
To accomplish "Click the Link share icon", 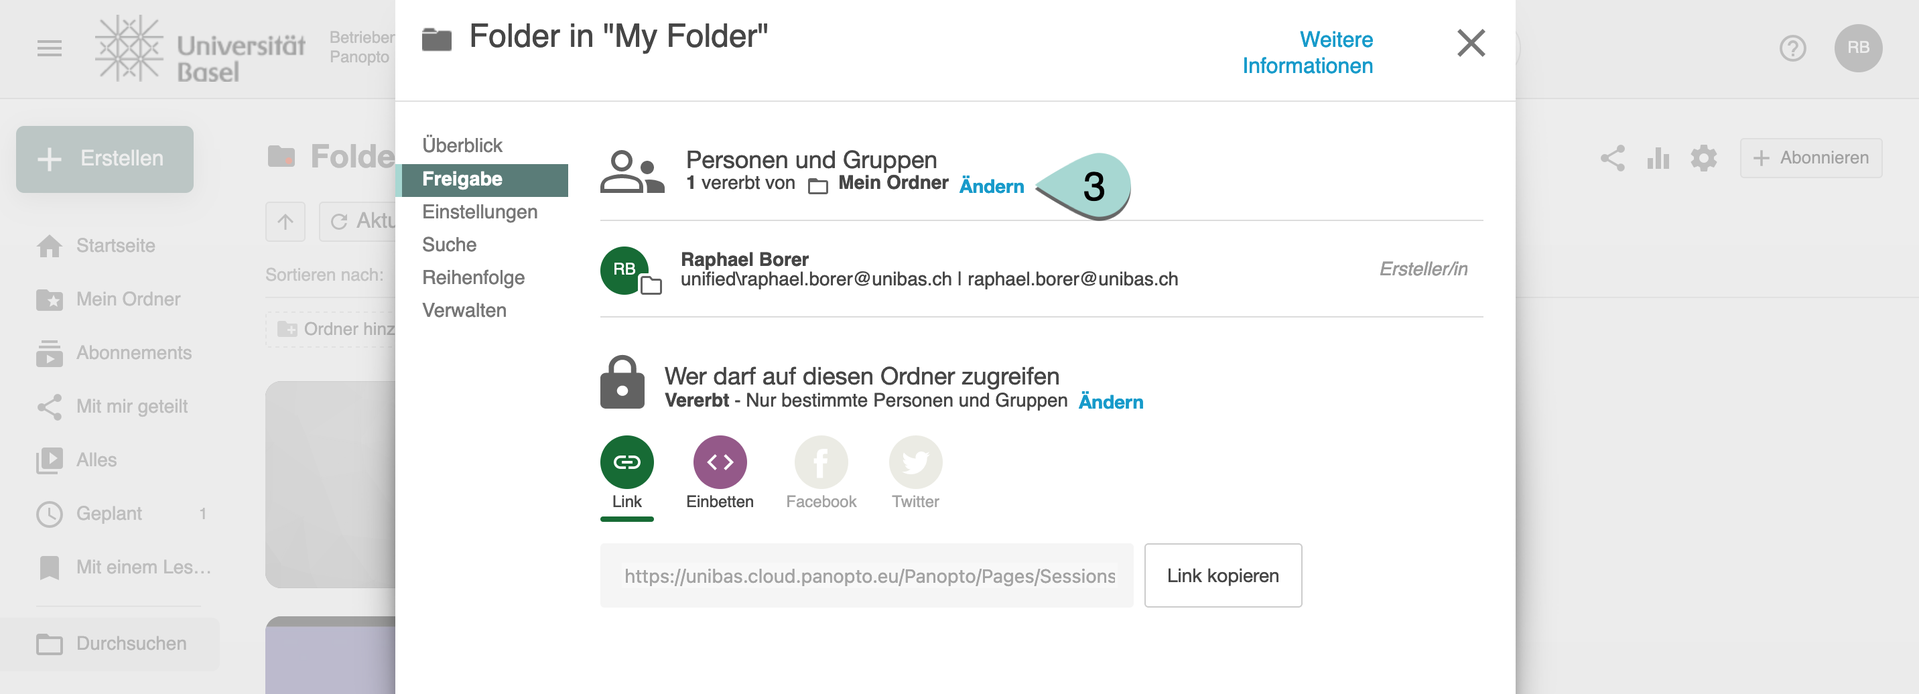I will pos(627,462).
